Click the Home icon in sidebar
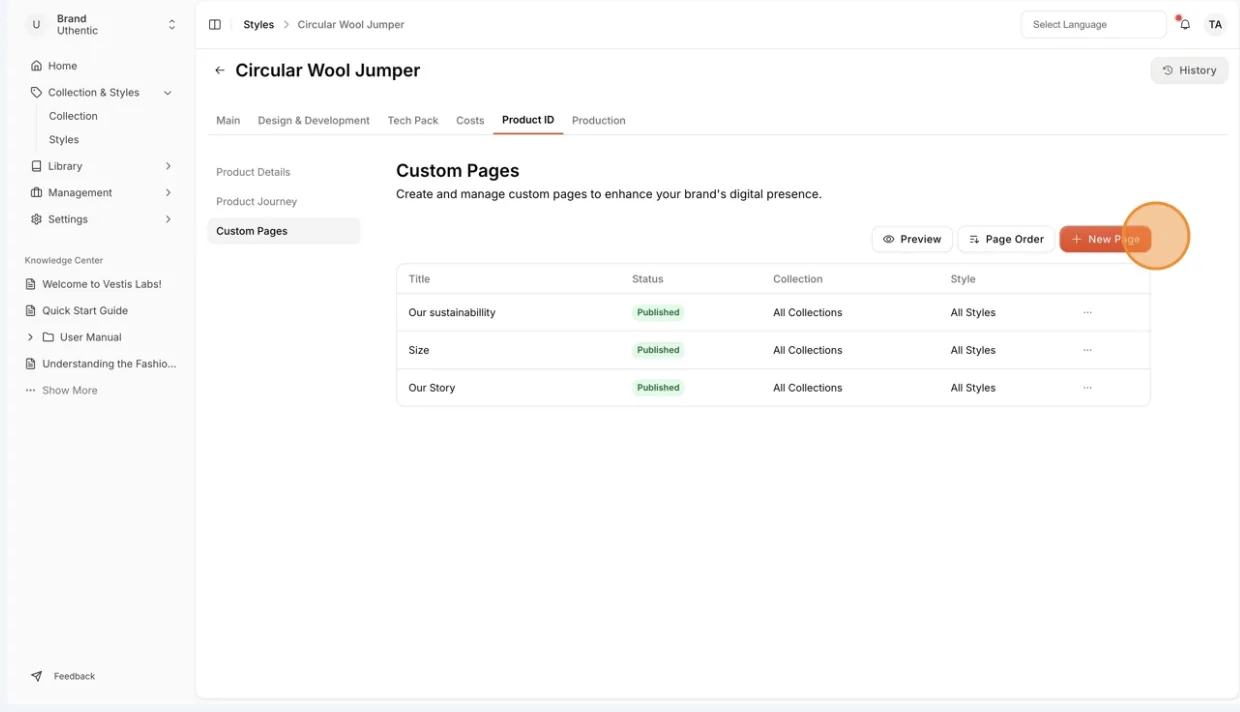Image resolution: width=1240 pixels, height=712 pixels. click(36, 66)
